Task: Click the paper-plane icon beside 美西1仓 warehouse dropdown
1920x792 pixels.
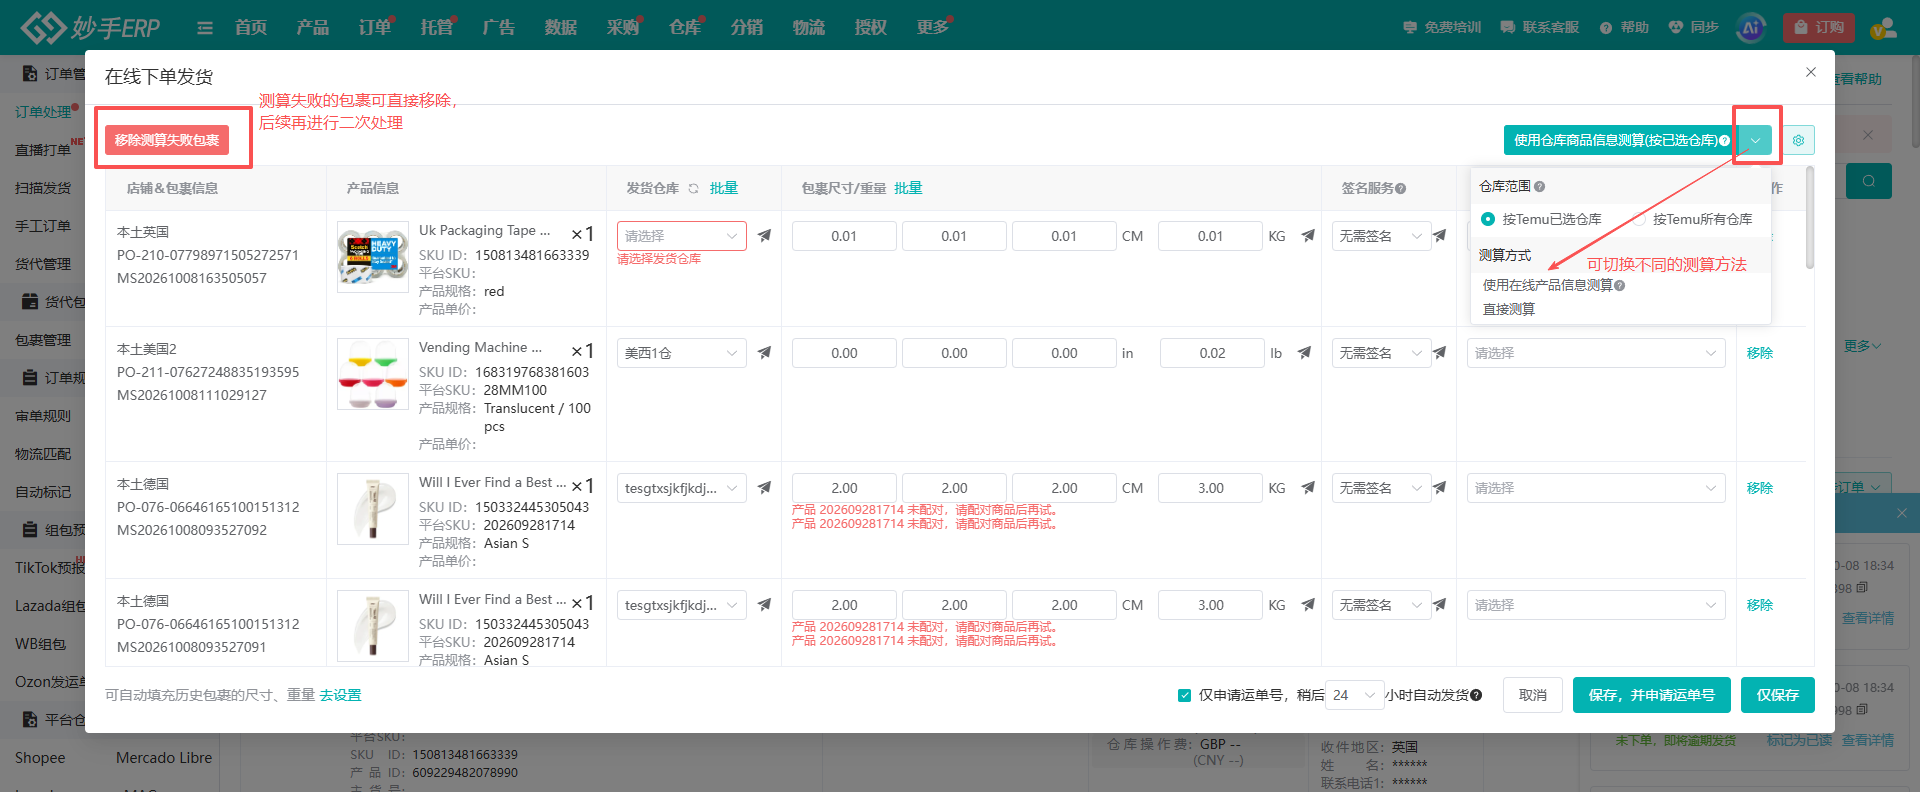Action: coord(764,352)
